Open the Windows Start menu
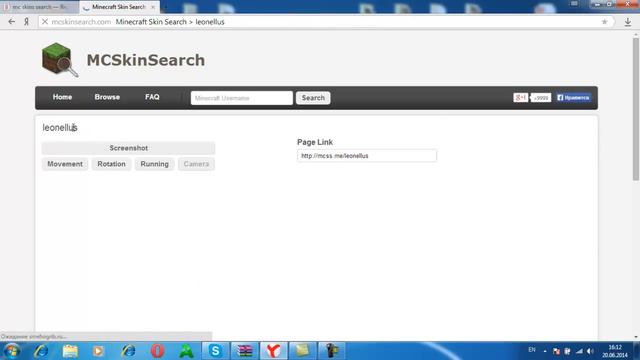640x360 pixels. tap(11, 351)
